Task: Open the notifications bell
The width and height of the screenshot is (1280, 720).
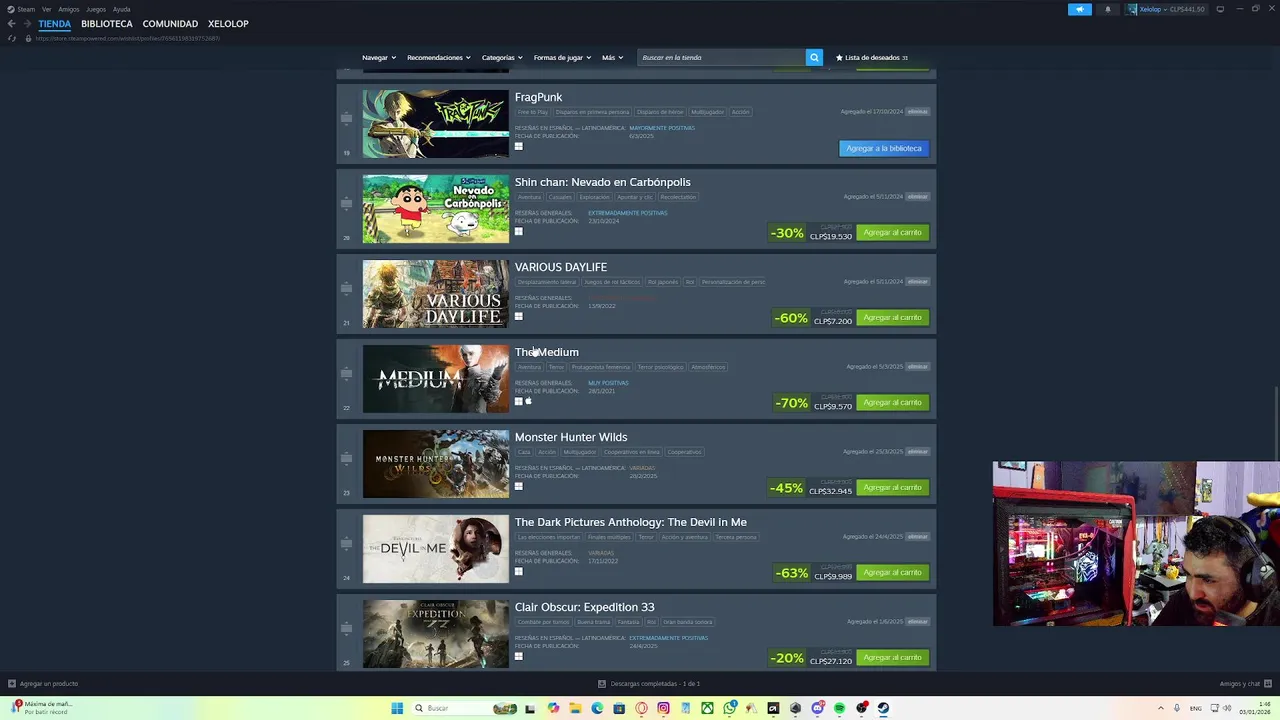Action: 1107,9
